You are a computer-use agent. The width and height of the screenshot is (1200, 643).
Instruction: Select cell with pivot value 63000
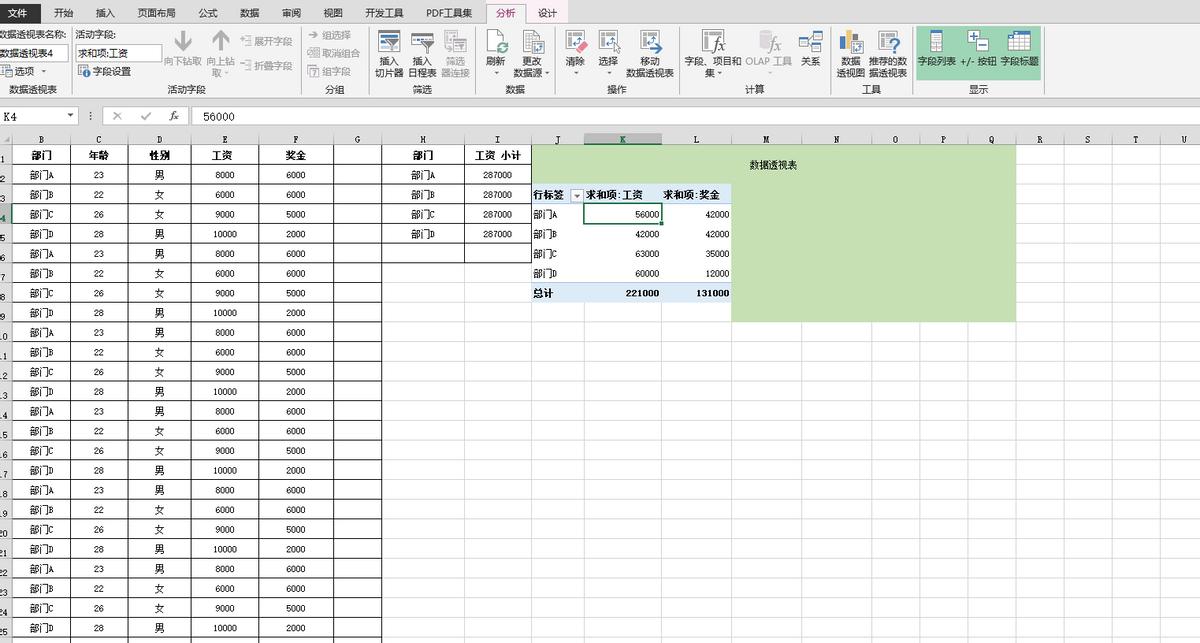coord(623,254)
